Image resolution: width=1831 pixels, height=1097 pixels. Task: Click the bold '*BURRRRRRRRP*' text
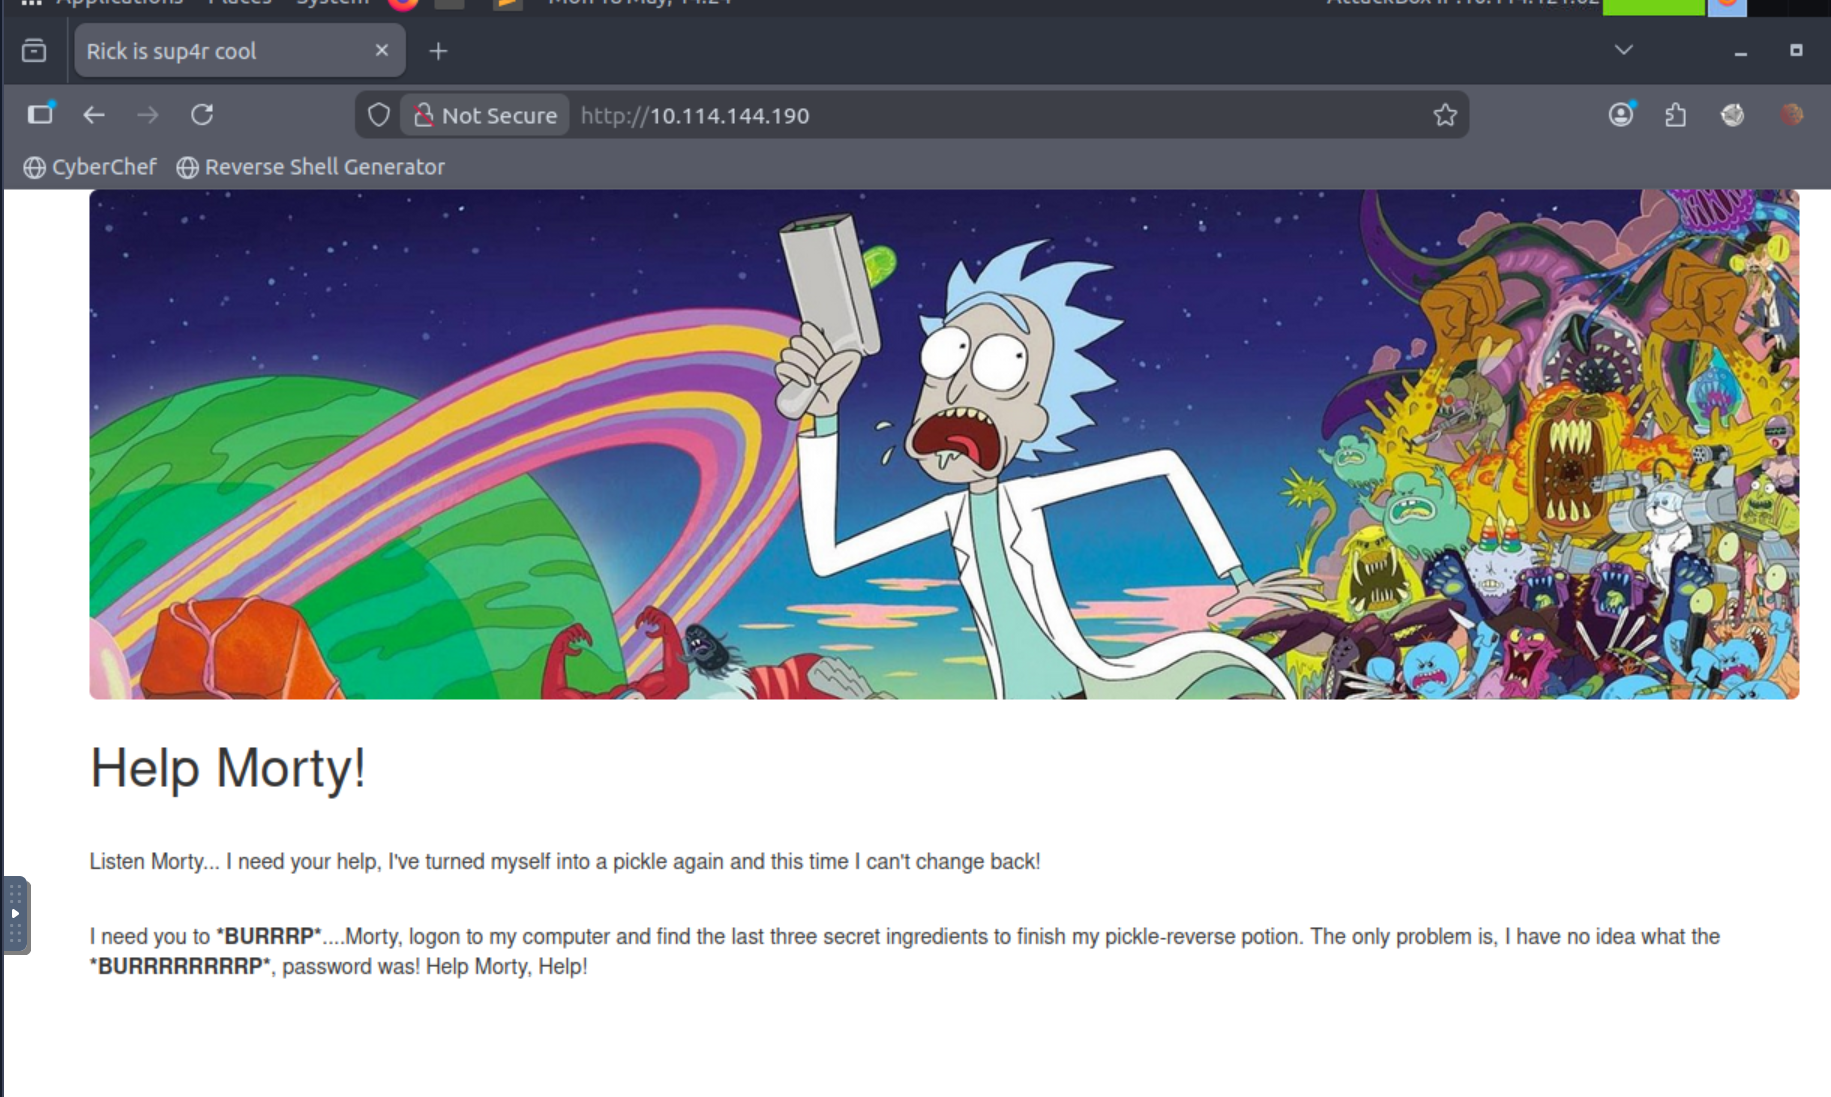(x=180, y=966)
